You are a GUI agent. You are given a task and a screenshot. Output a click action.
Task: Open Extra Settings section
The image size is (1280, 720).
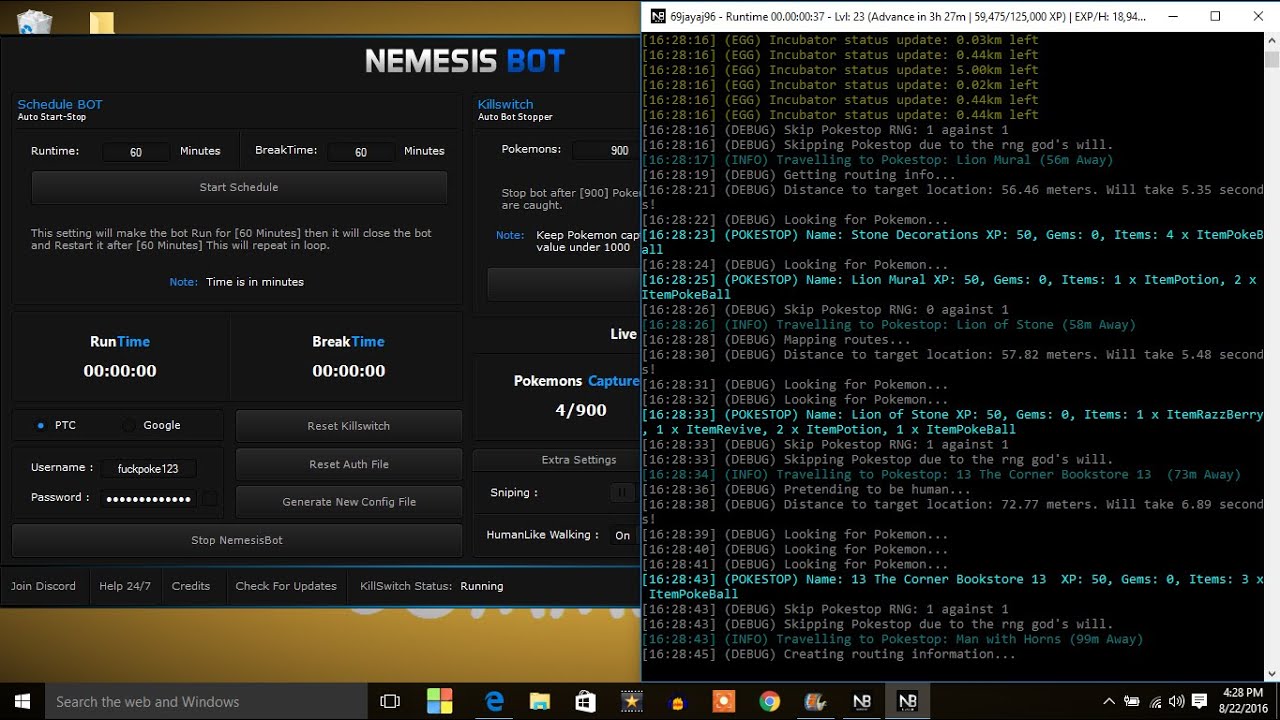pyautogui.click(x=556, y=460)
